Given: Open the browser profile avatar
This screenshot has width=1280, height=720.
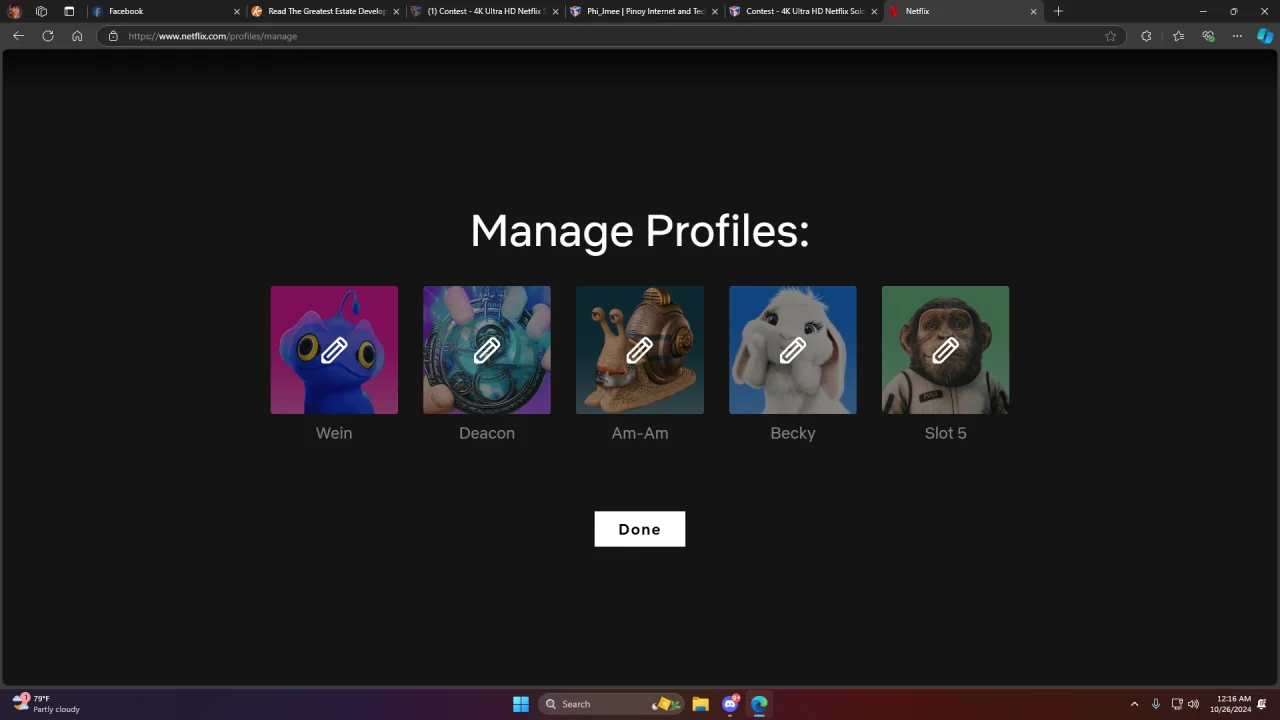Looking at the screenshot, I should (x=14, y=11).
